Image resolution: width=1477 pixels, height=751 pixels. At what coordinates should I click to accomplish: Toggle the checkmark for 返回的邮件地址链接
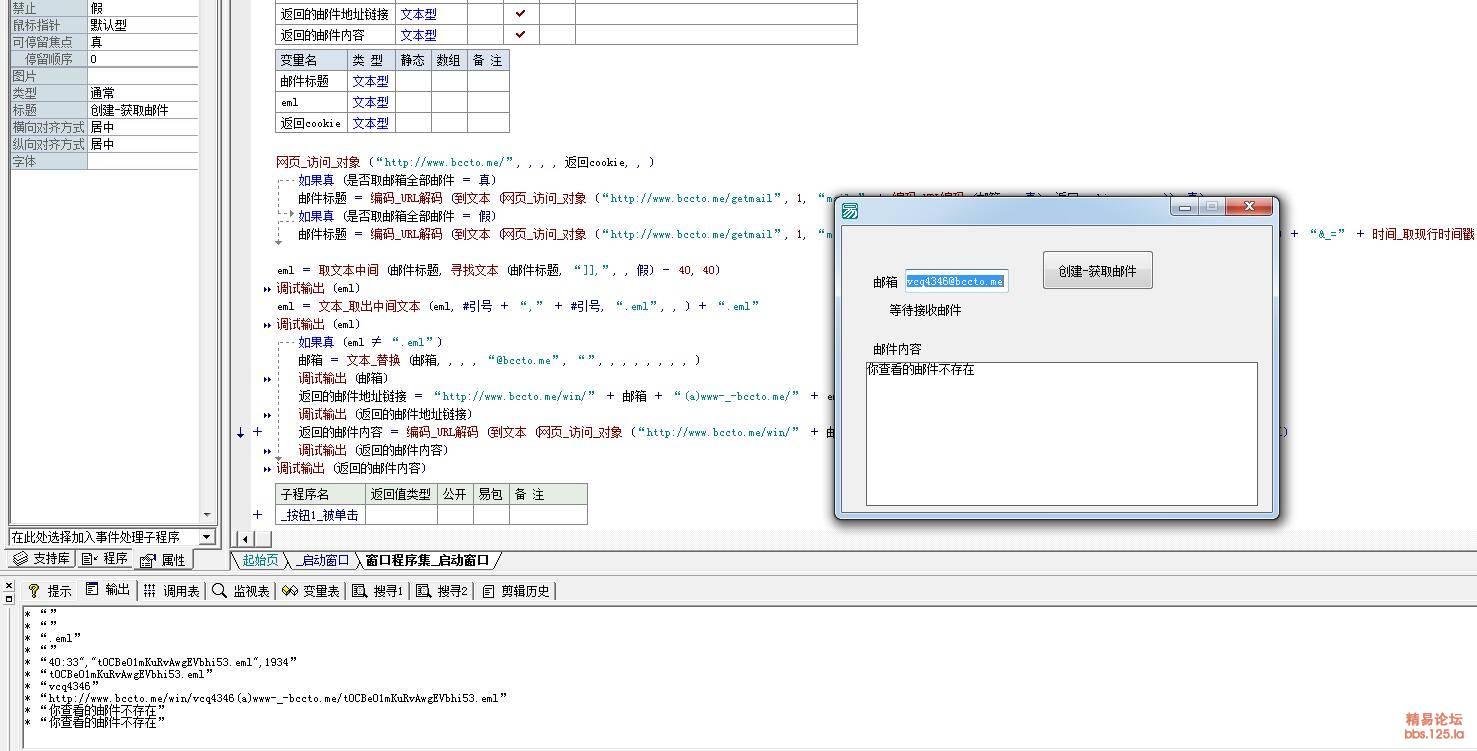coord(521,14)
